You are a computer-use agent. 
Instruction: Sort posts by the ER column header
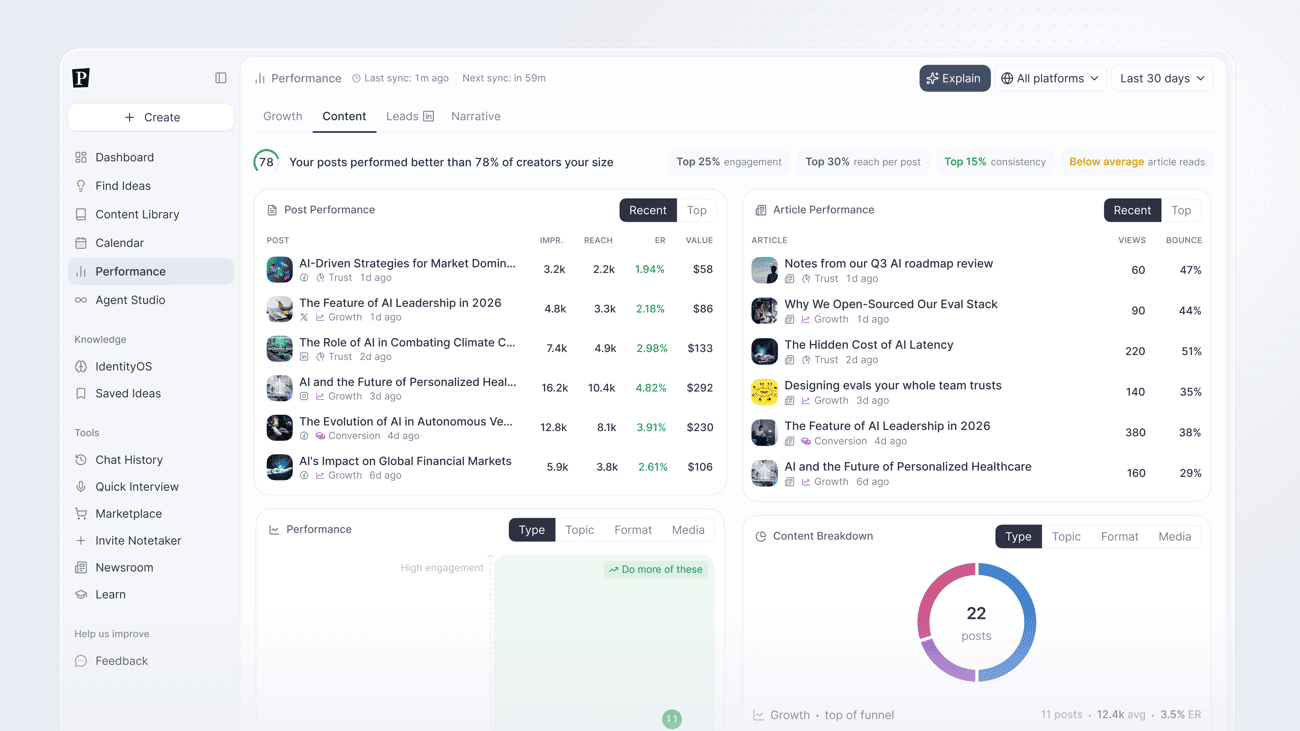[660, 241]
